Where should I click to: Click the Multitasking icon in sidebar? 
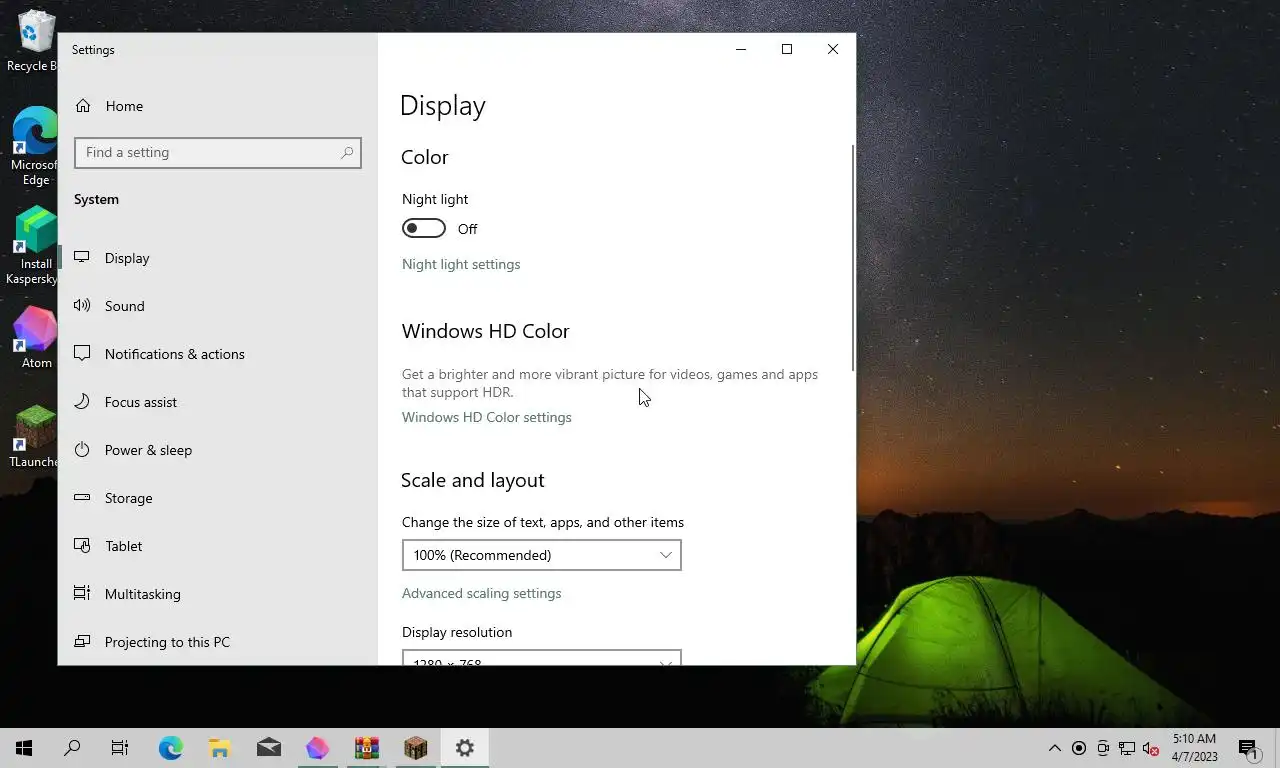[x=82, y=594]
